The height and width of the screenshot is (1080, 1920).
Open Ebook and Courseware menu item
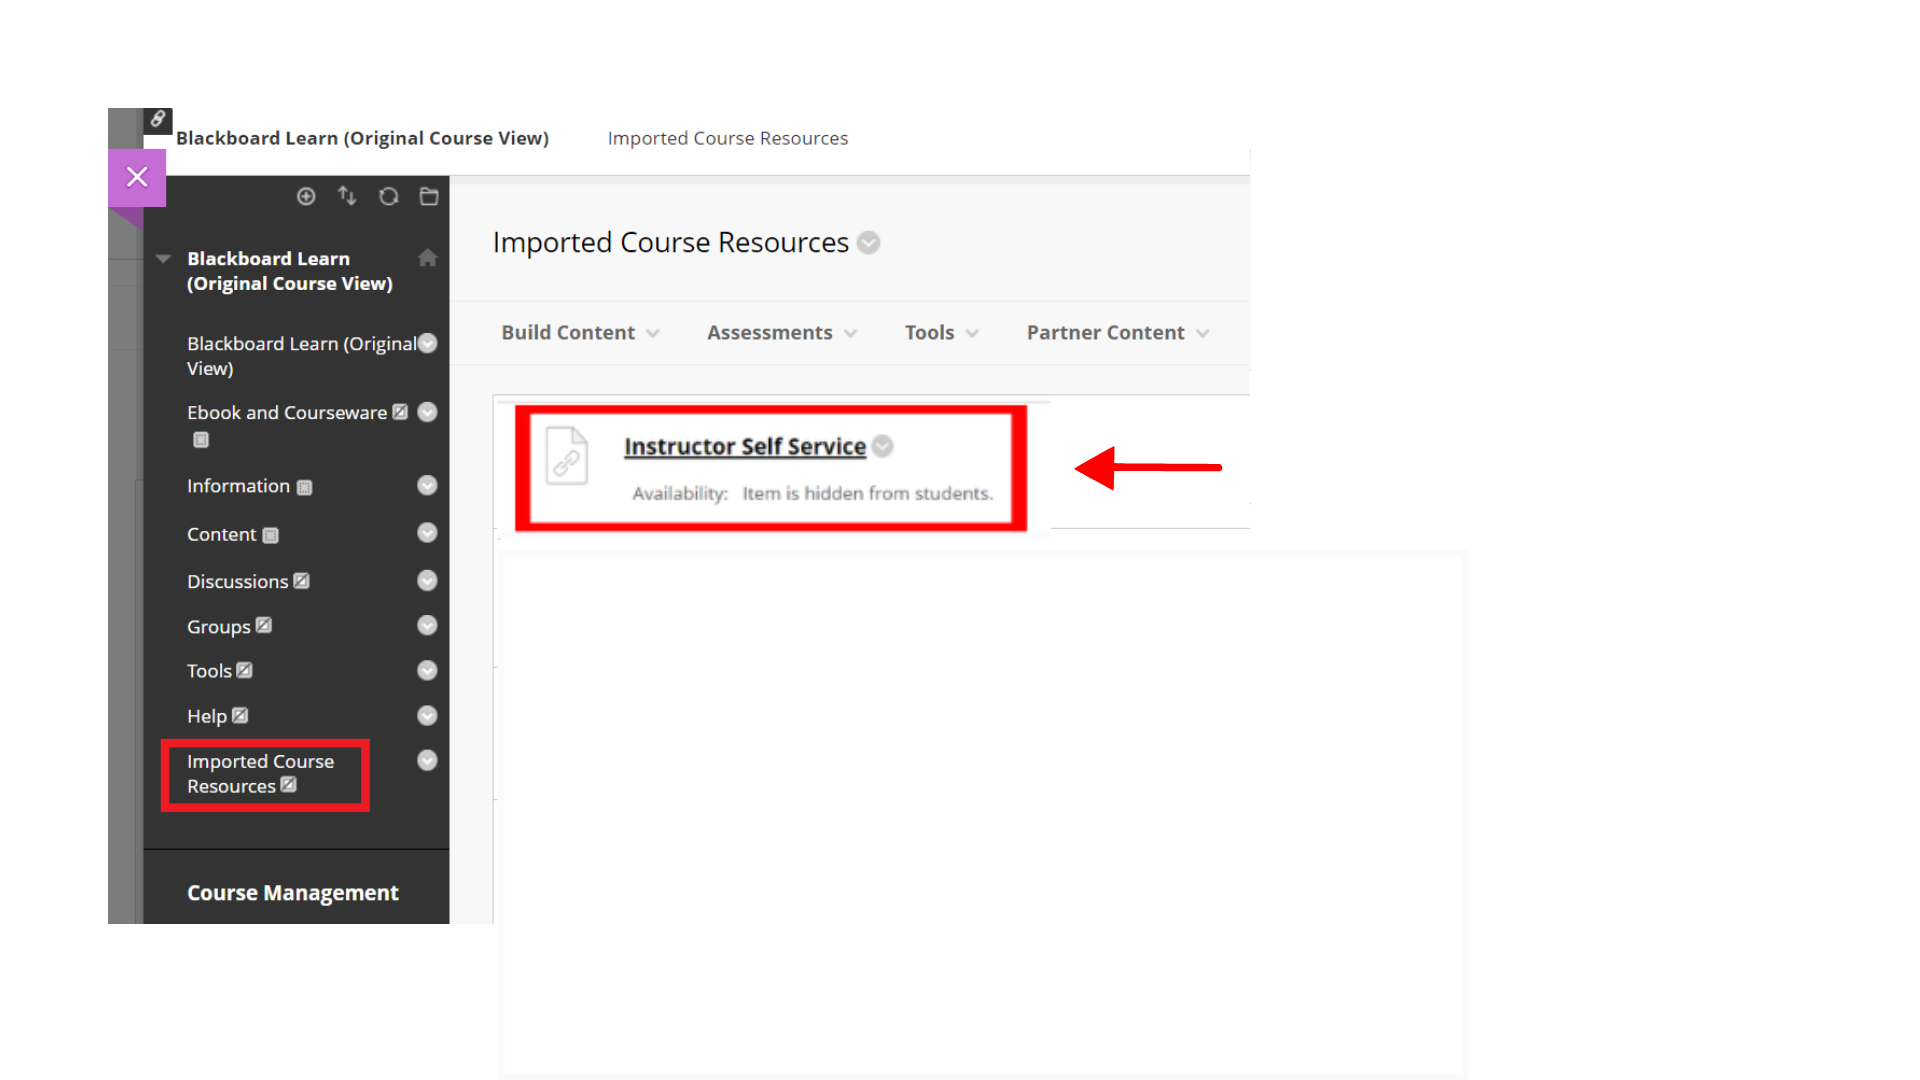[x=287, y=413]
